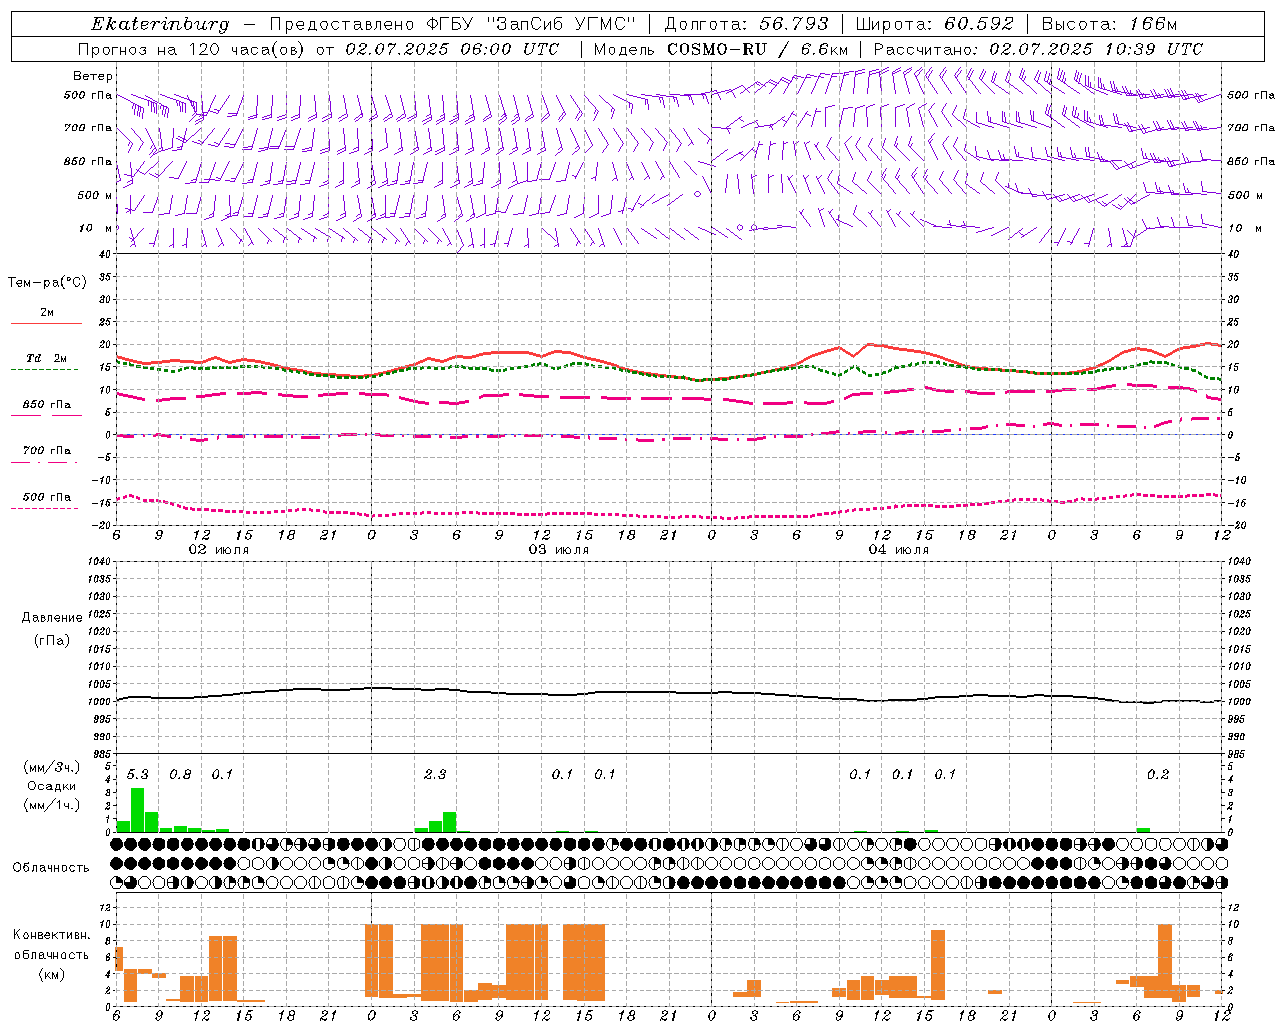This screenshot has width=1280, height=1024.
Task: Click the 'Тем-ра(°C)' panel label
Action: 47,283
